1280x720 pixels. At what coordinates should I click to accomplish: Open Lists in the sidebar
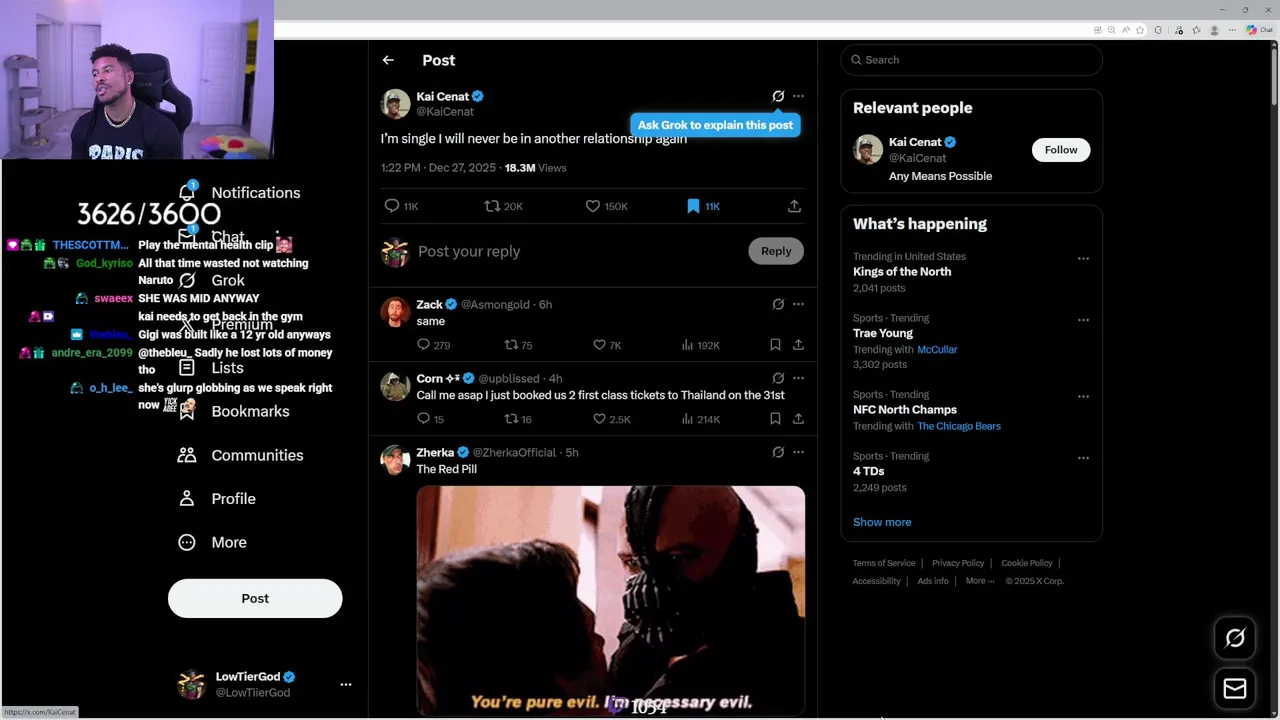pyautogui.click(x=211, y=368)
